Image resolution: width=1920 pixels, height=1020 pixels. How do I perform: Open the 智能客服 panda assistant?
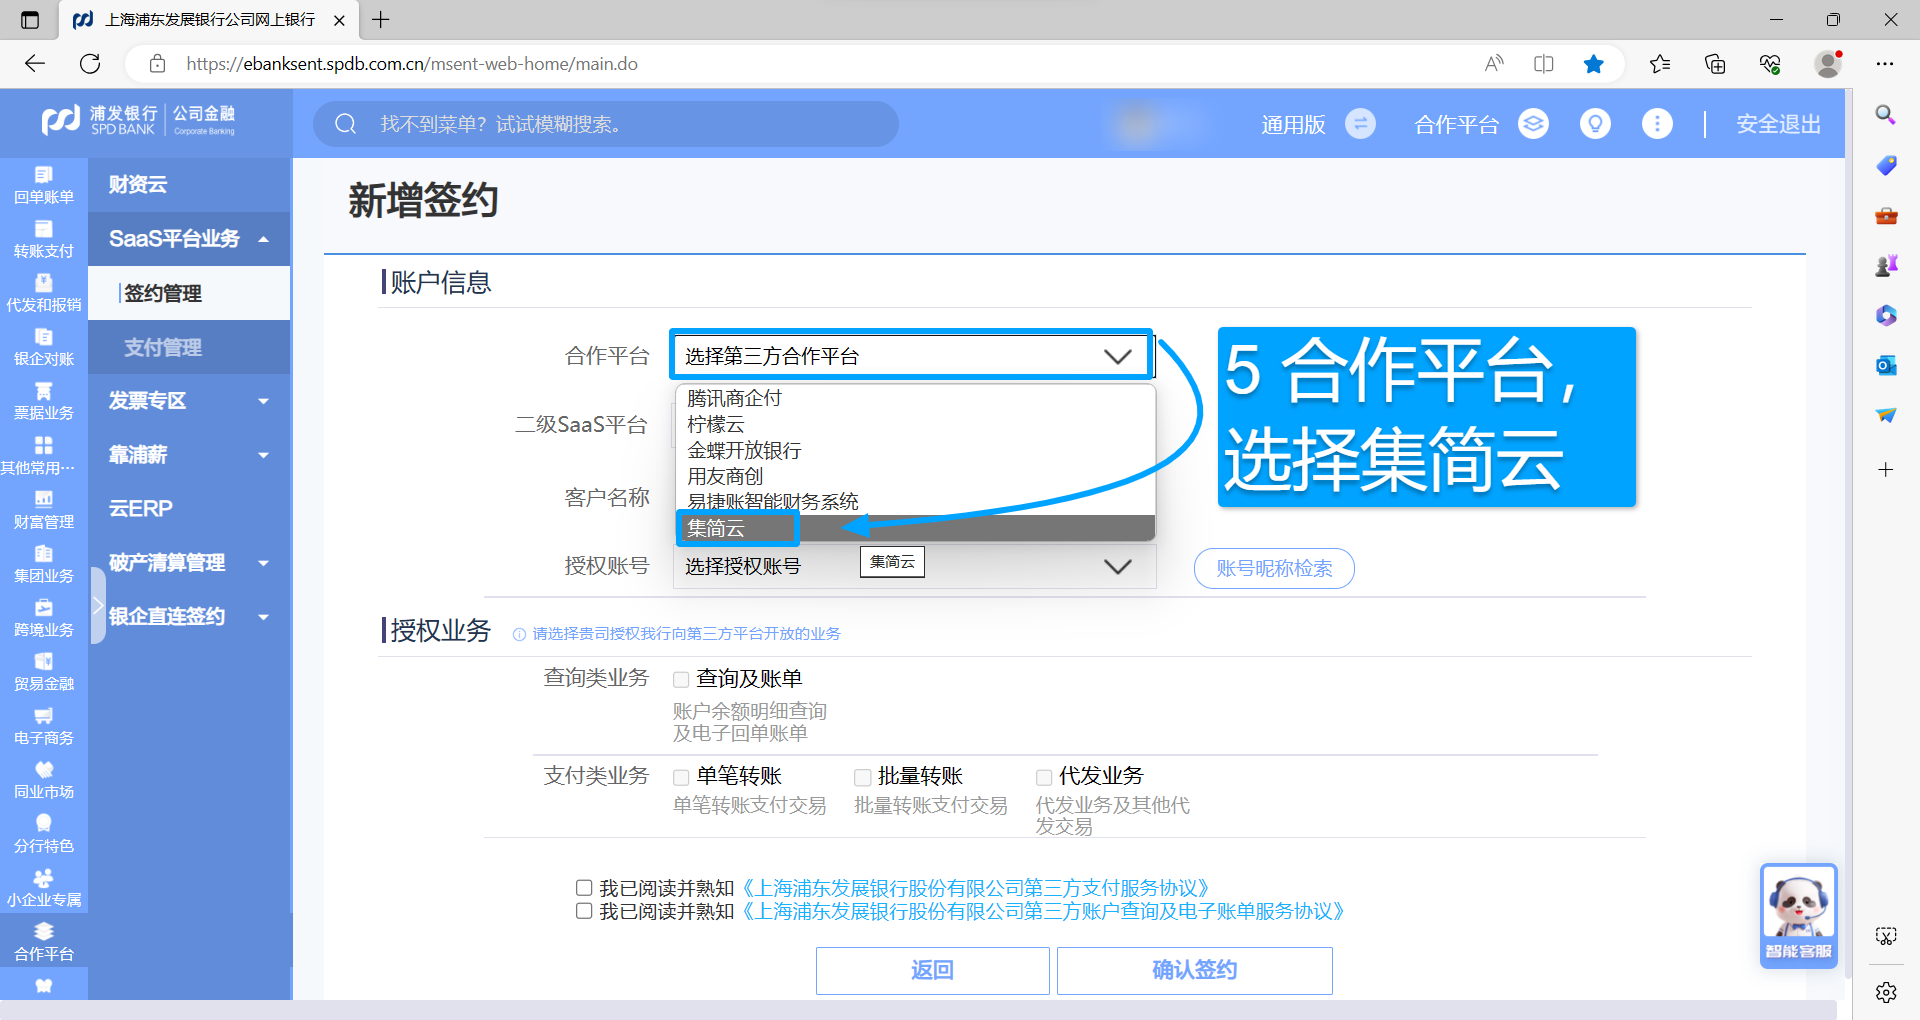1798,915
